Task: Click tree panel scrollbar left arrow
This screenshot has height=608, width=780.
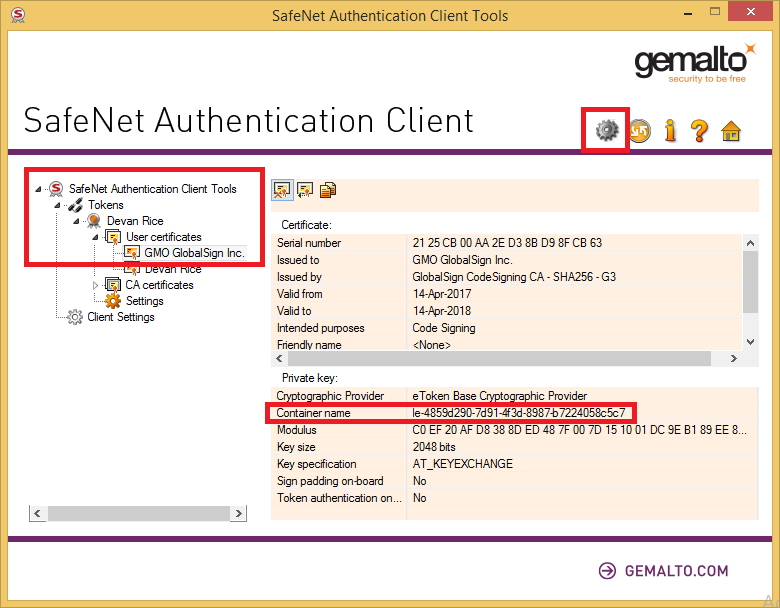Action: pyautogui.click(x=38, y=513)
